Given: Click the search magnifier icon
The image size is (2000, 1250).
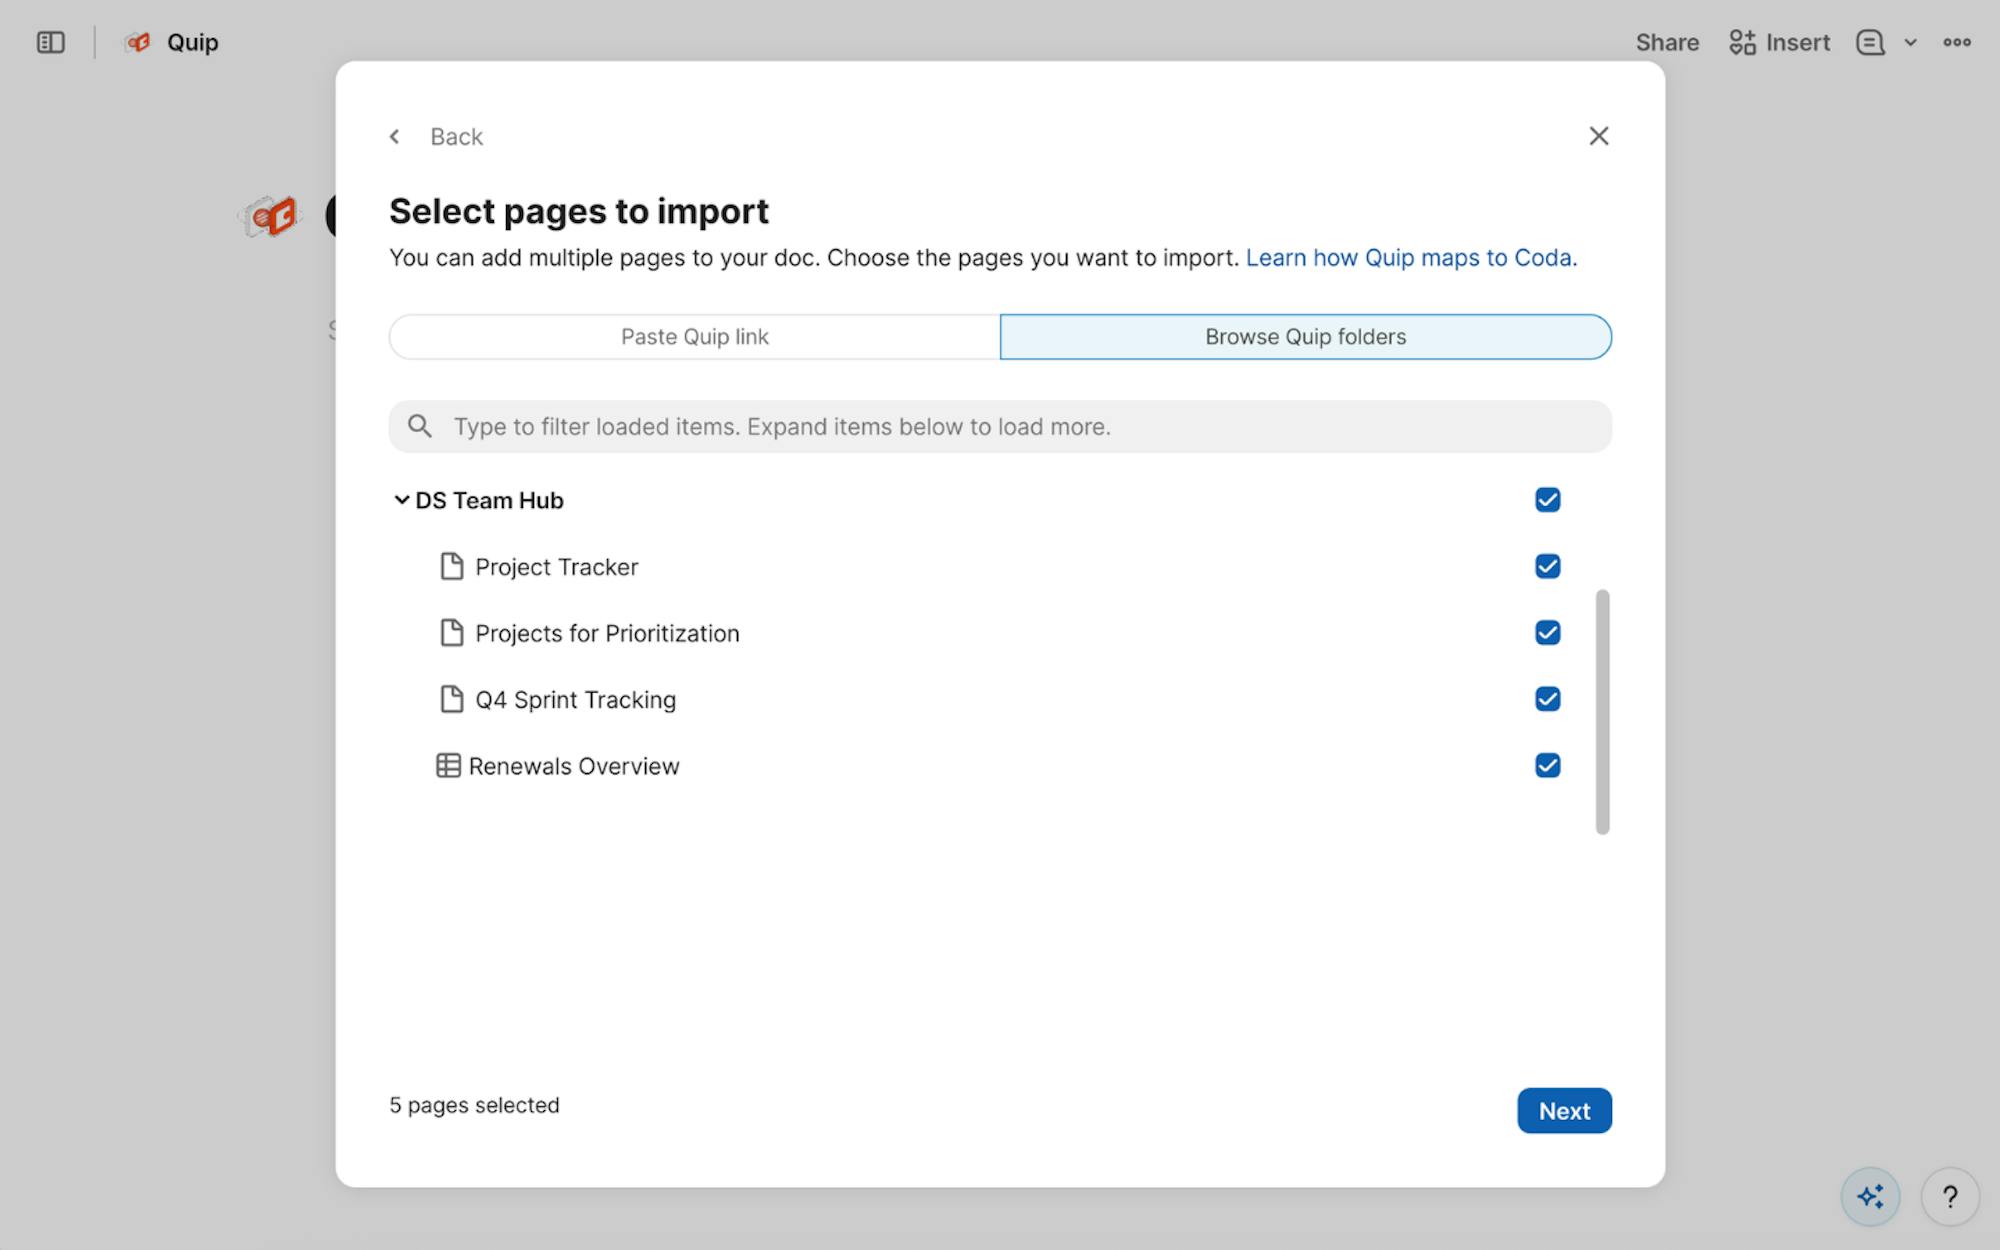Looking at the screenshot, I should tap(420, 427).
